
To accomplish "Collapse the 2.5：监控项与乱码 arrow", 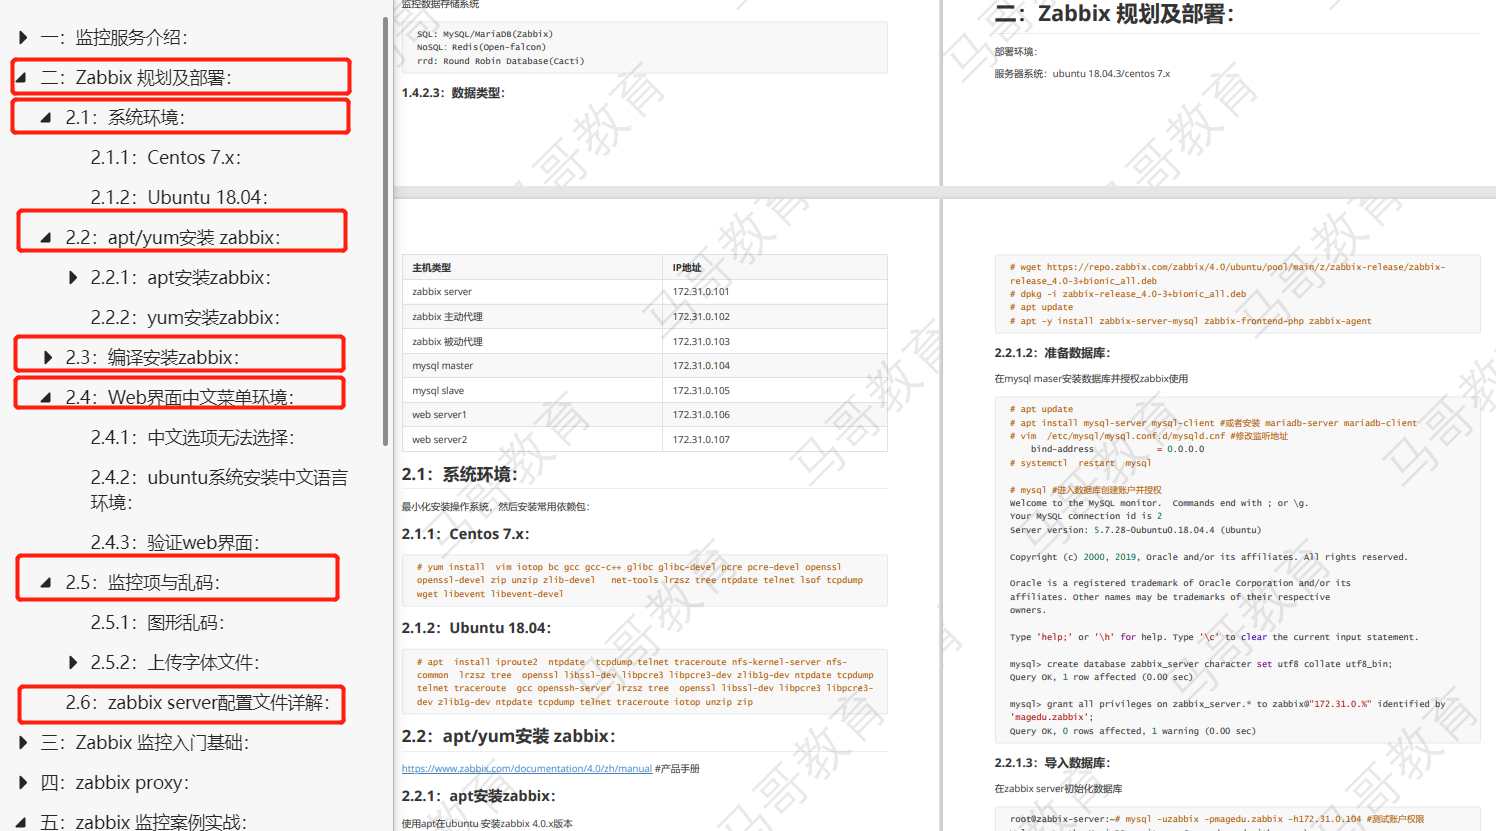I will tap(46, 583).
